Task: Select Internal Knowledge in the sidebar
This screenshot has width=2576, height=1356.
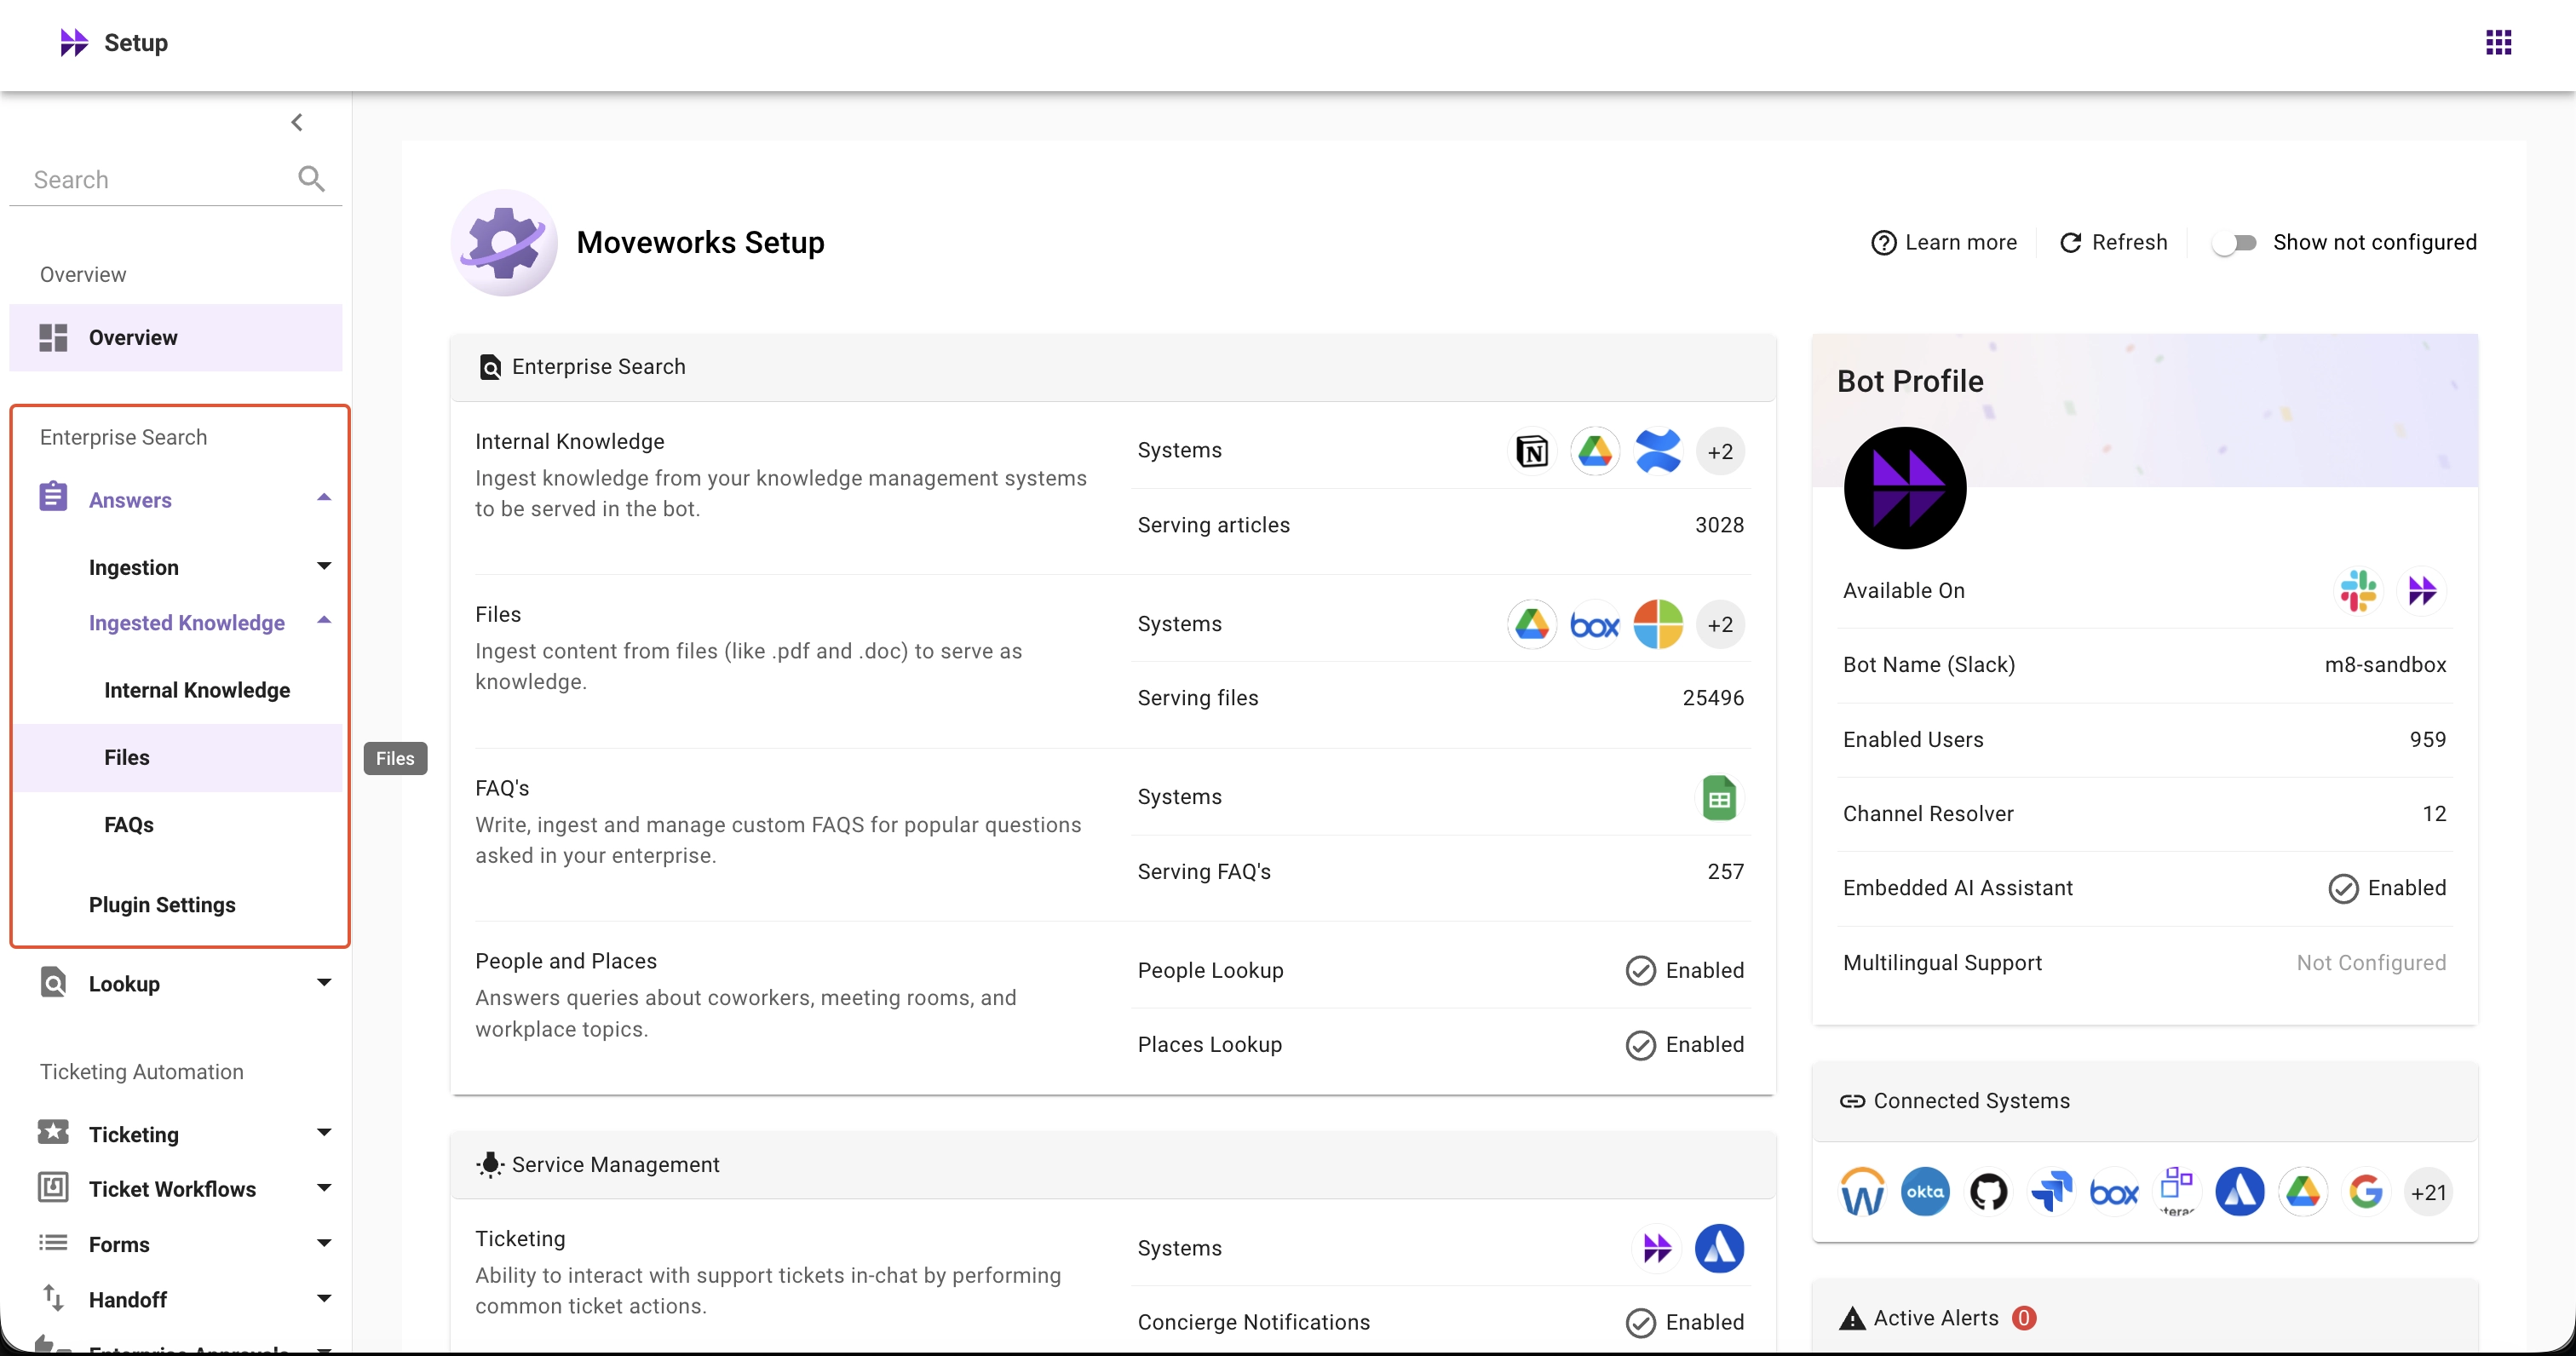Action: click(x=197, y=690)
